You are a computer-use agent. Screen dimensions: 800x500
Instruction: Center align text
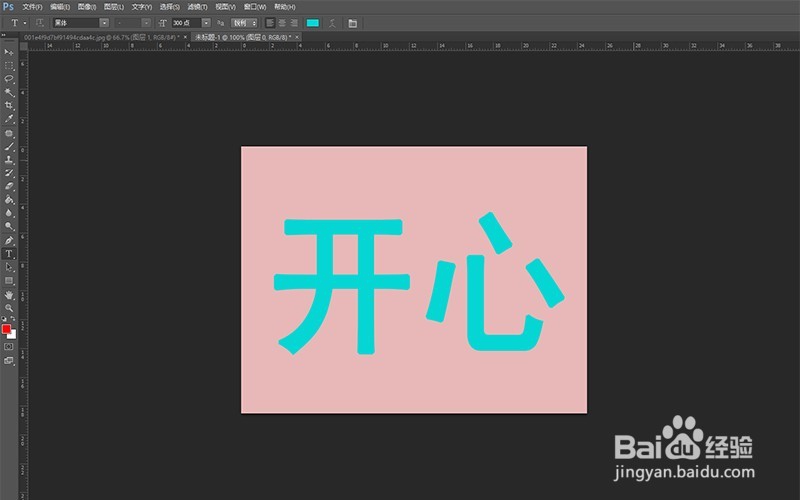coord(282,23)
